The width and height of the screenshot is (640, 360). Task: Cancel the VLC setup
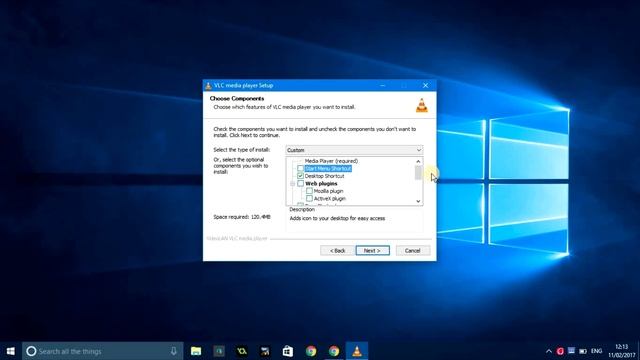point(413,251)
